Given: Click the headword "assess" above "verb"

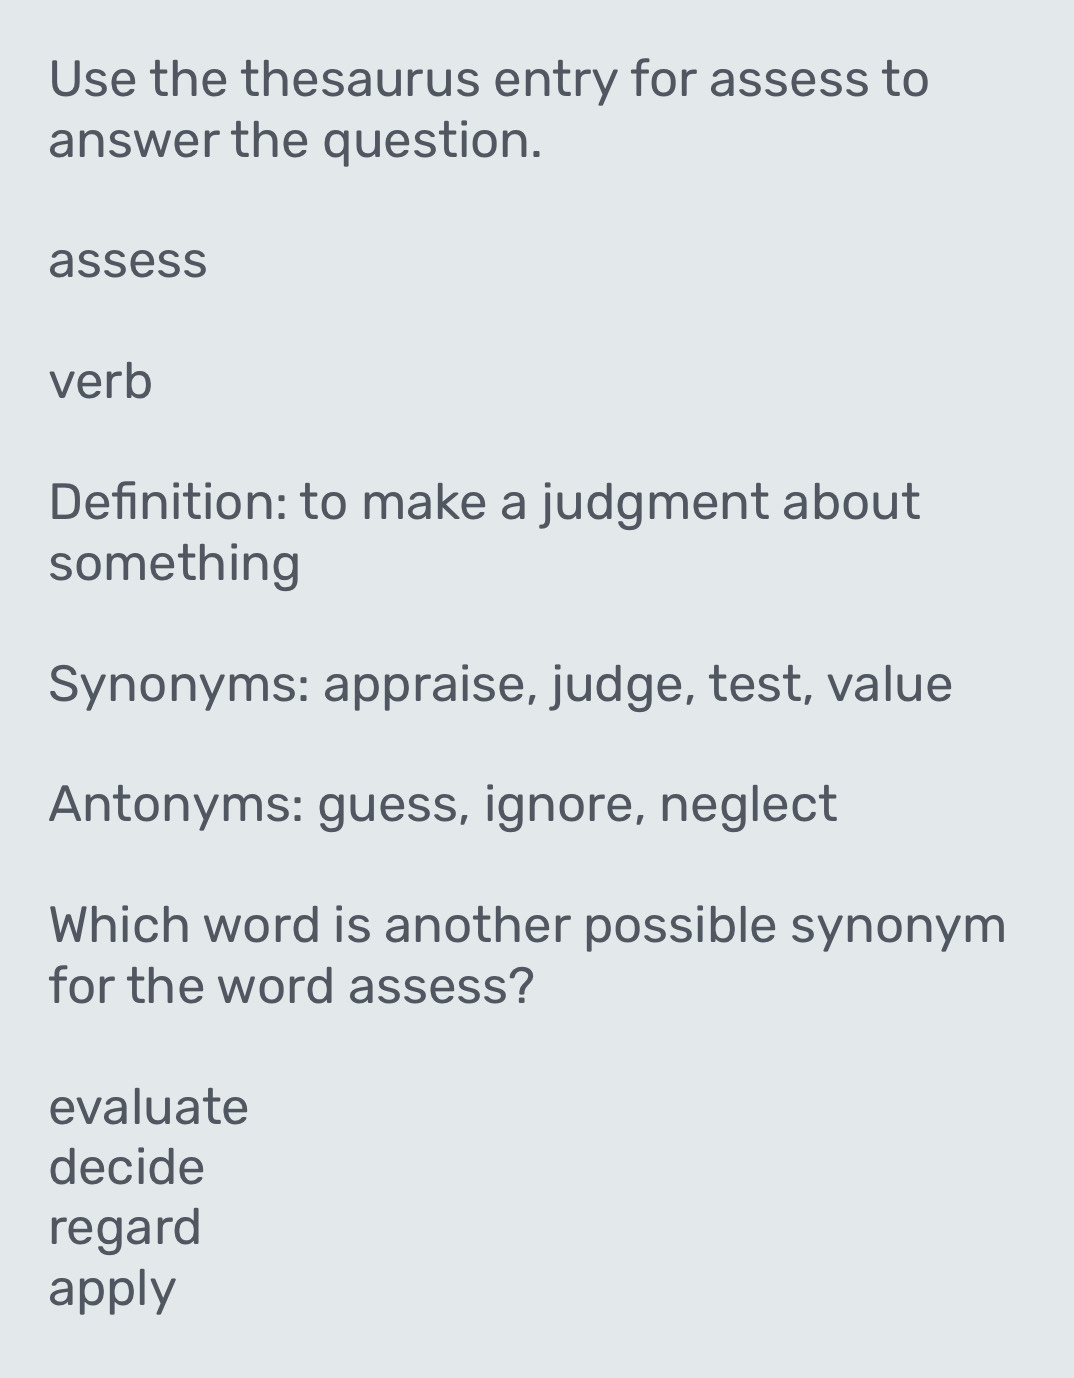Looking at the screenshot, I should coord(127,261).
